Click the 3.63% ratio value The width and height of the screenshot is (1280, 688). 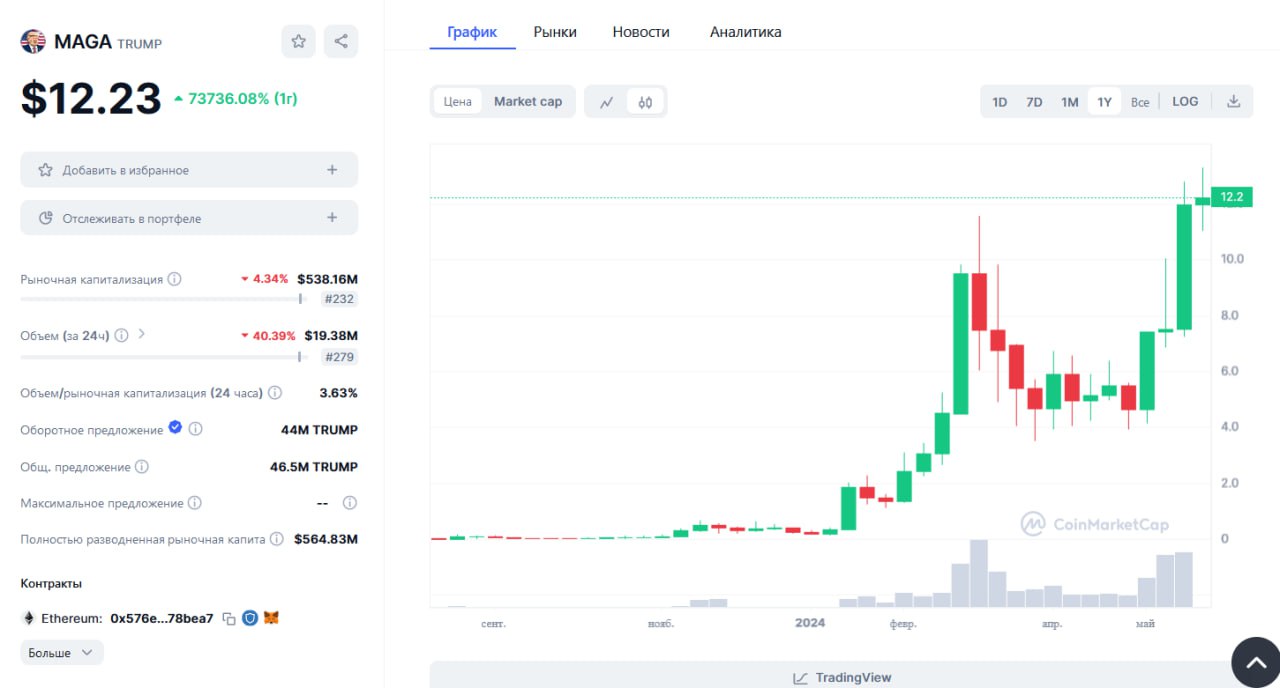(338, 393)
